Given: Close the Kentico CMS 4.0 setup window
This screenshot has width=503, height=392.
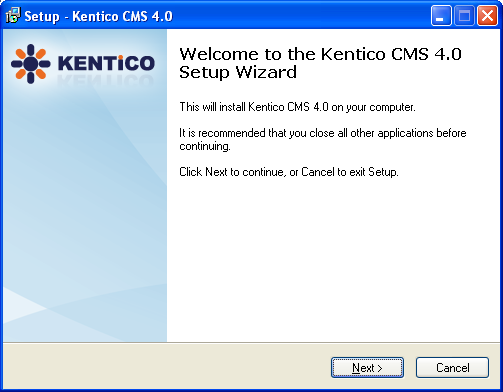Looking at the screenshot, I should click(487, 15).
